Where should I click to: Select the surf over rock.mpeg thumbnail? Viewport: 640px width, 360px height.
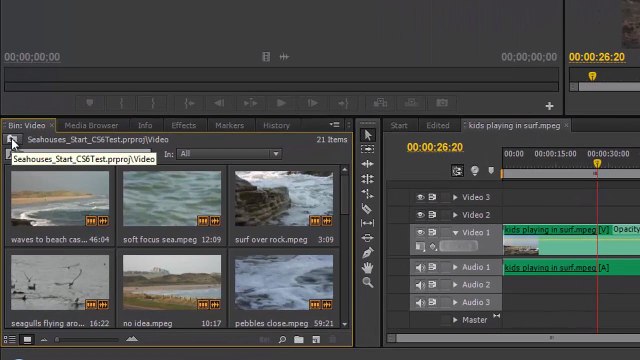pos(284,198)
